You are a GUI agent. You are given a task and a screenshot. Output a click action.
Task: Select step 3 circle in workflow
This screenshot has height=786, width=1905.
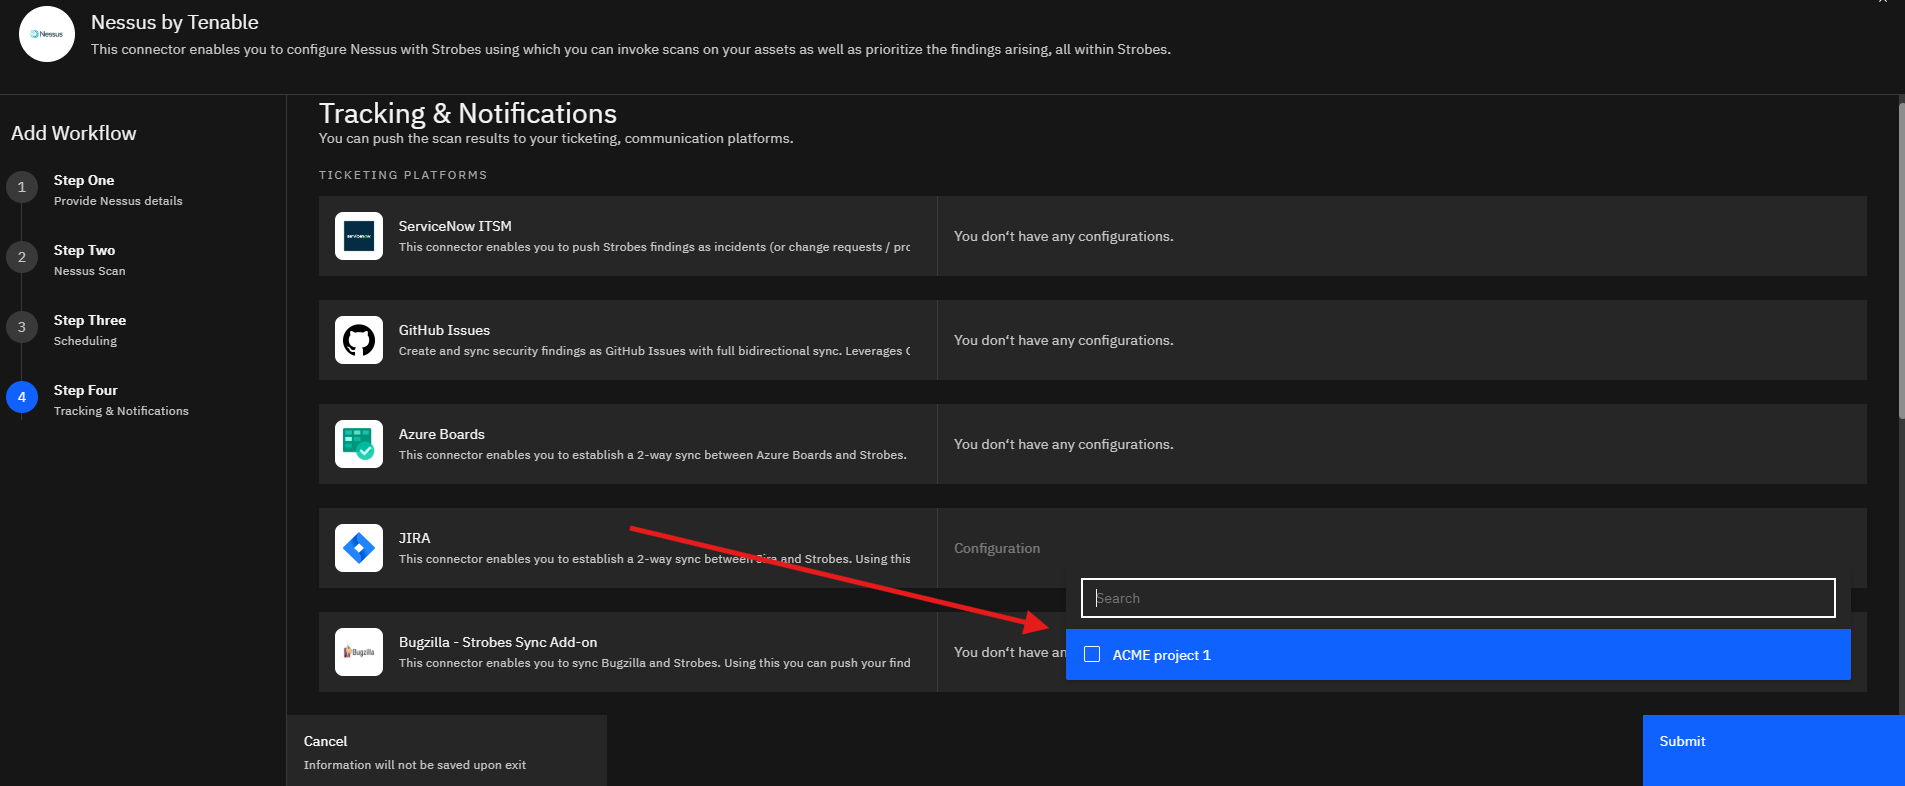point(22,327)
